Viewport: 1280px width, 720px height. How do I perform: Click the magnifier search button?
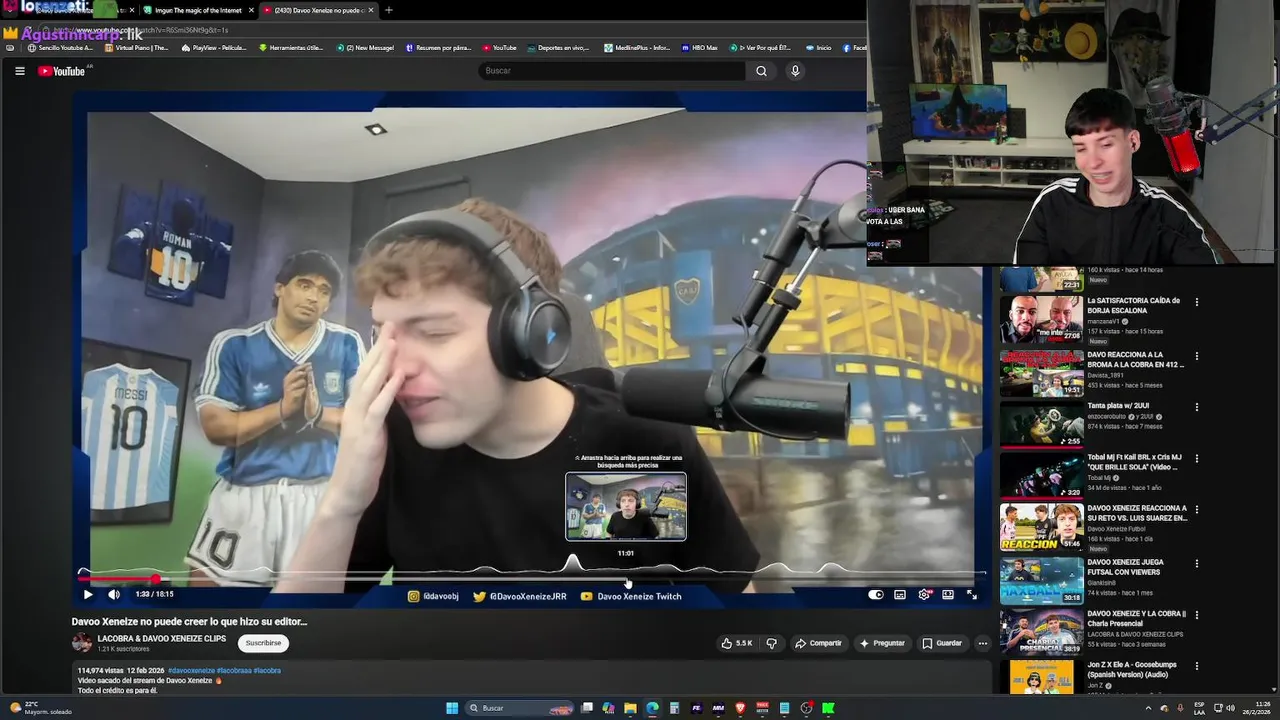pos(761,71)
